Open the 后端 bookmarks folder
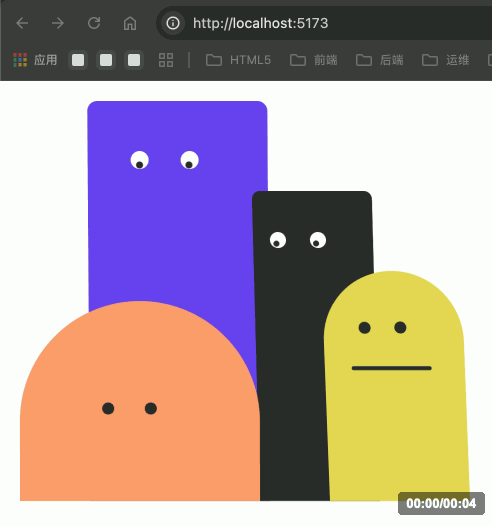This screenshot has width=492, height=526. pyautogui.click(x=380, y=60)
